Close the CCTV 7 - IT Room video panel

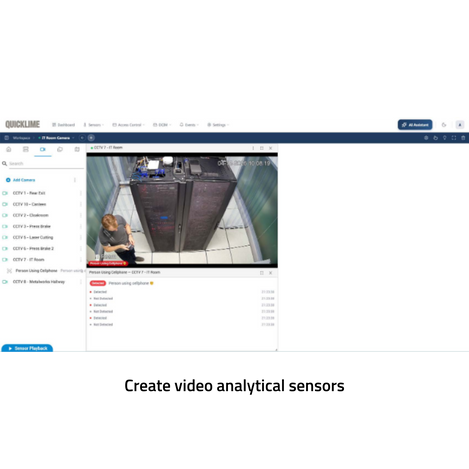(271, 148)
